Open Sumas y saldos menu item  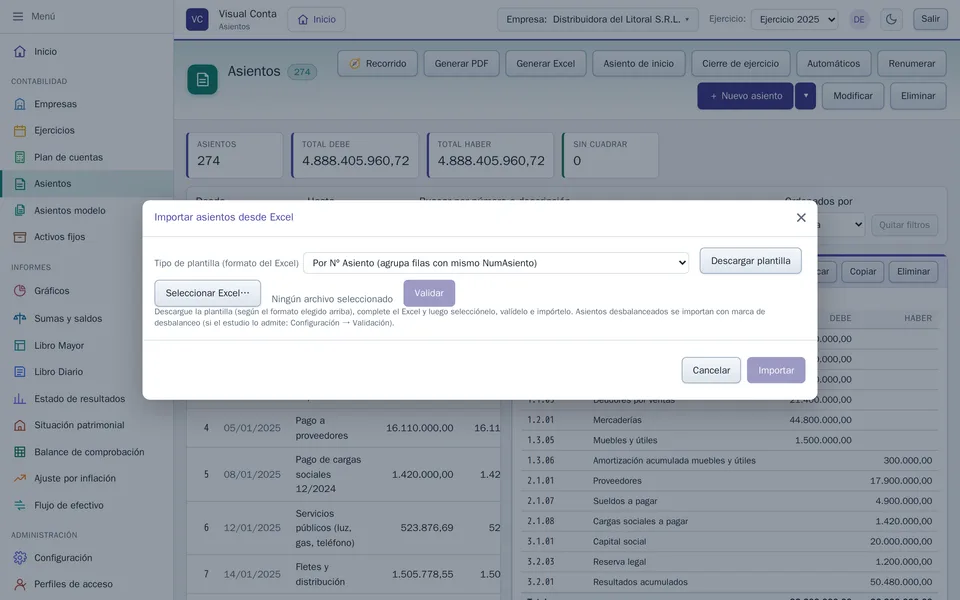(68, 318)
